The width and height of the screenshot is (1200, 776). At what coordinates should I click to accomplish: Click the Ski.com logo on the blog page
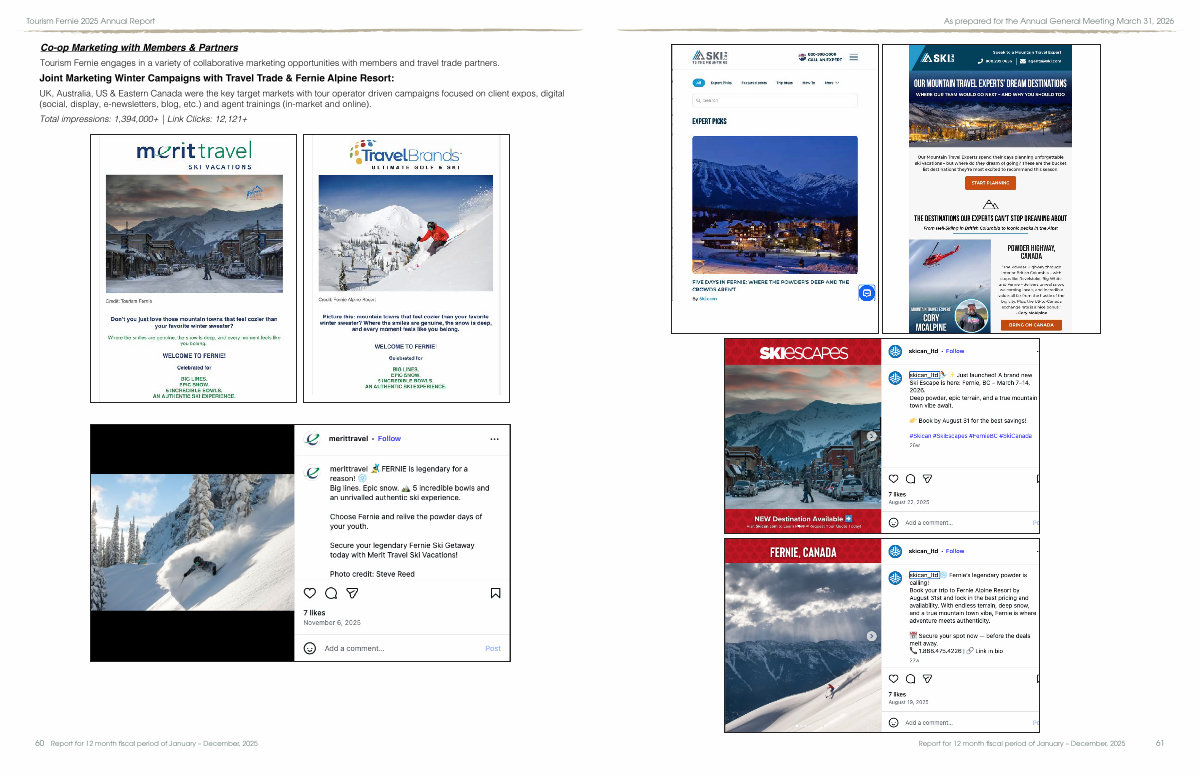click(711, 57)
